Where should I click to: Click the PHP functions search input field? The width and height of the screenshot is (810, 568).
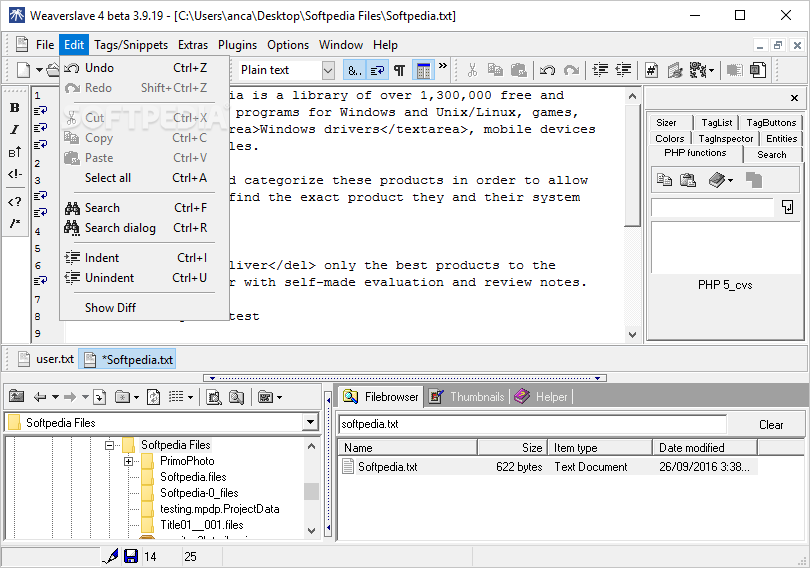tap(712, 207)
